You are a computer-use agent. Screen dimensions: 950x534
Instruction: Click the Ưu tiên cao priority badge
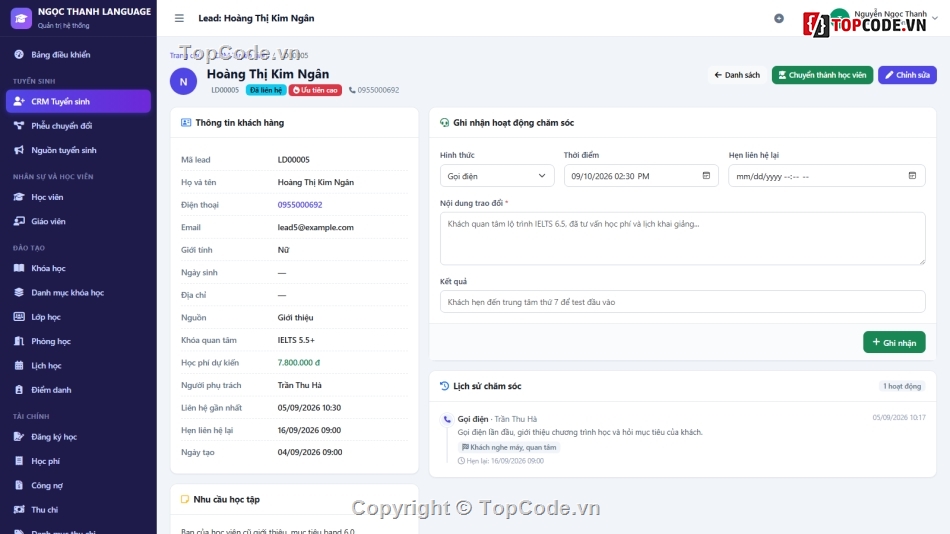click(x=315, y=90)
